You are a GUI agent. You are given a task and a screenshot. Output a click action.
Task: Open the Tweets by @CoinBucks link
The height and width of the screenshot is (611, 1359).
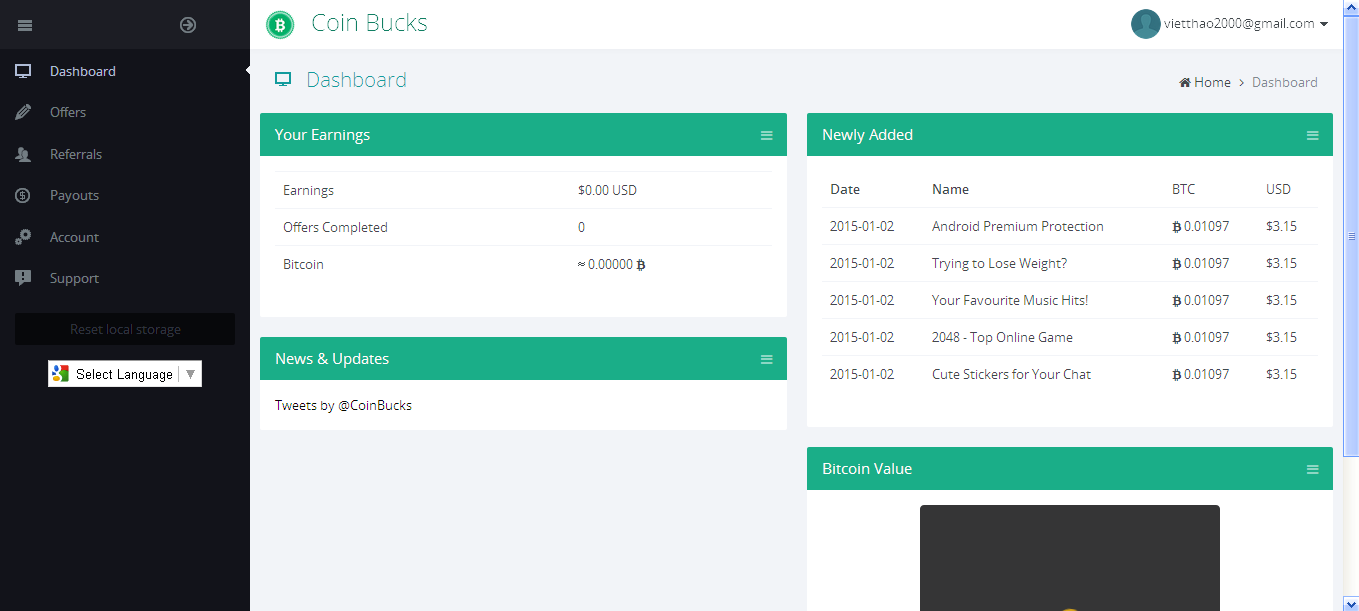343,405
